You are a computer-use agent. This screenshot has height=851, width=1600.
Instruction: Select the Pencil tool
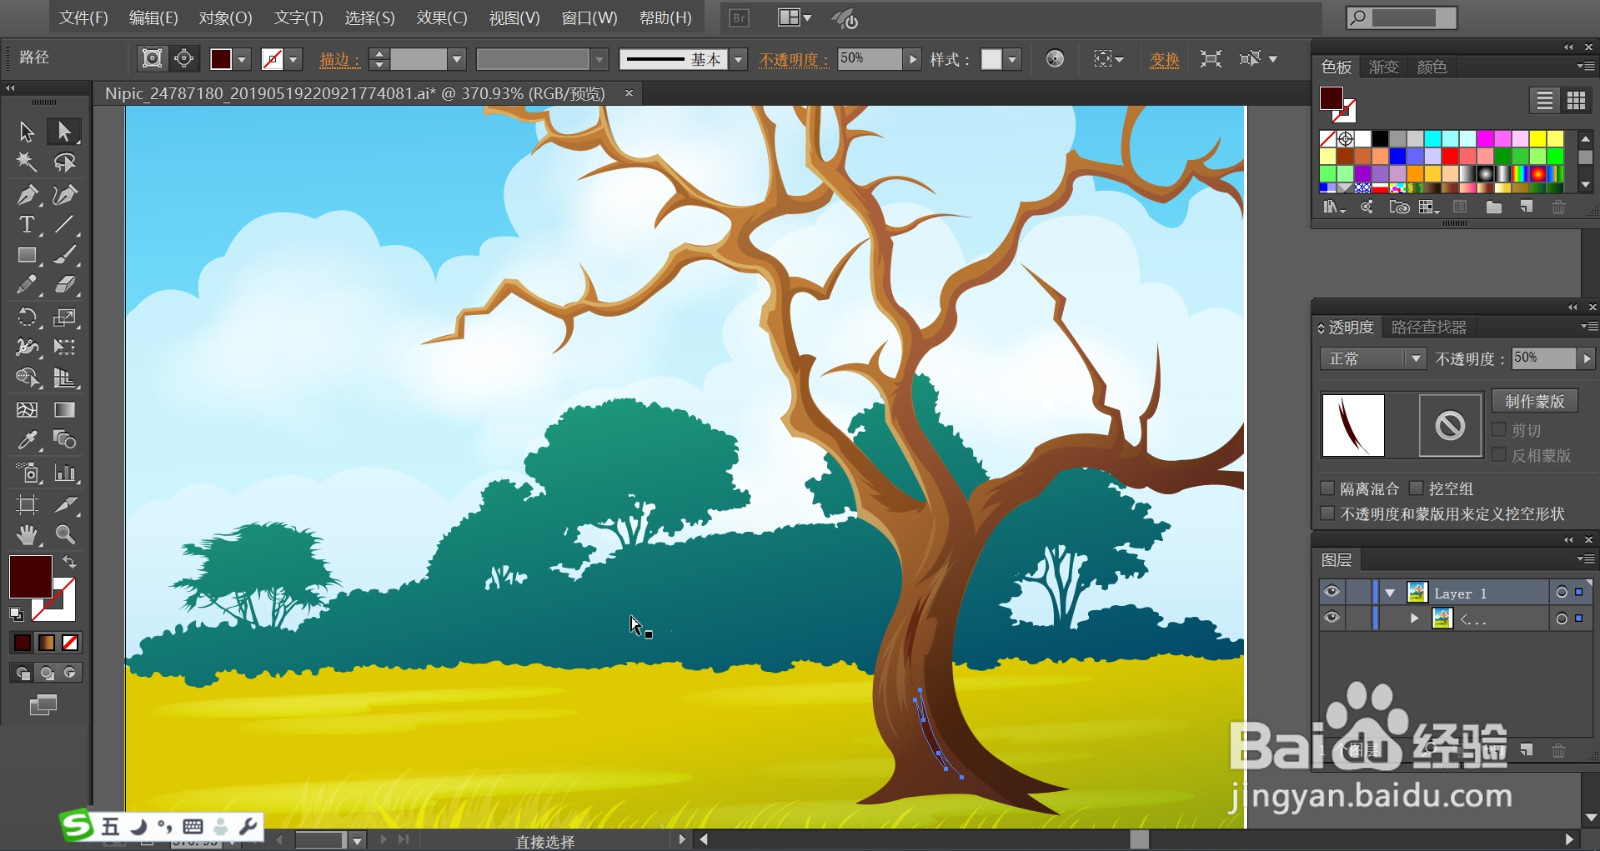(27, 286)
